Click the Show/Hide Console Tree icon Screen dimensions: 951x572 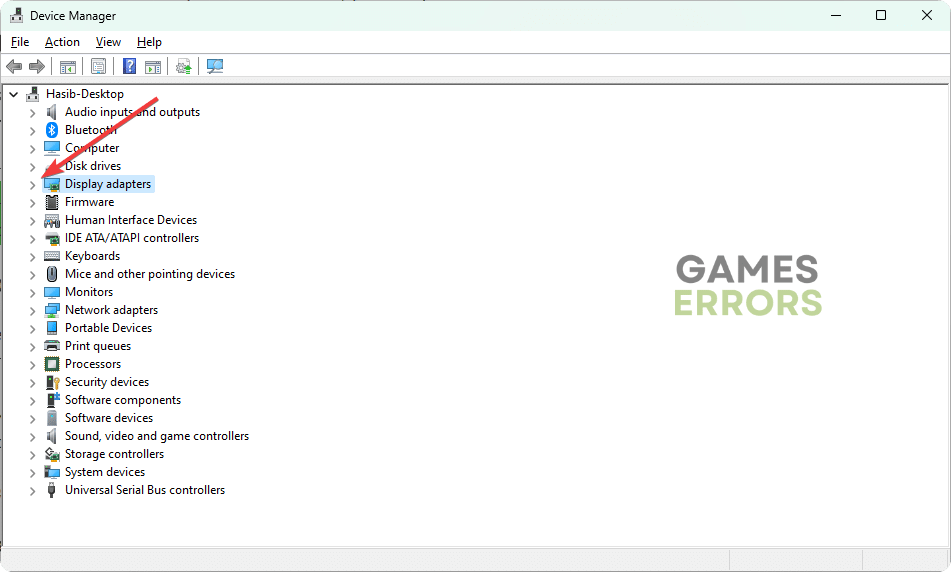pos(68,67)
